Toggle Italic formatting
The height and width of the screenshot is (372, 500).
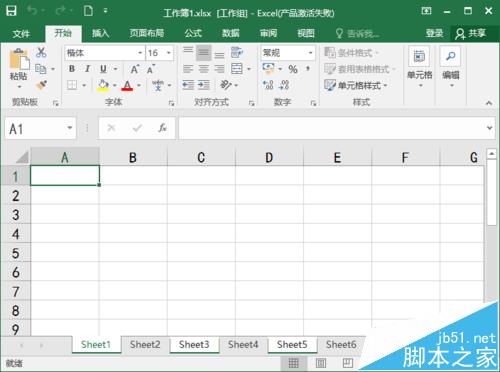click(87, 69)
